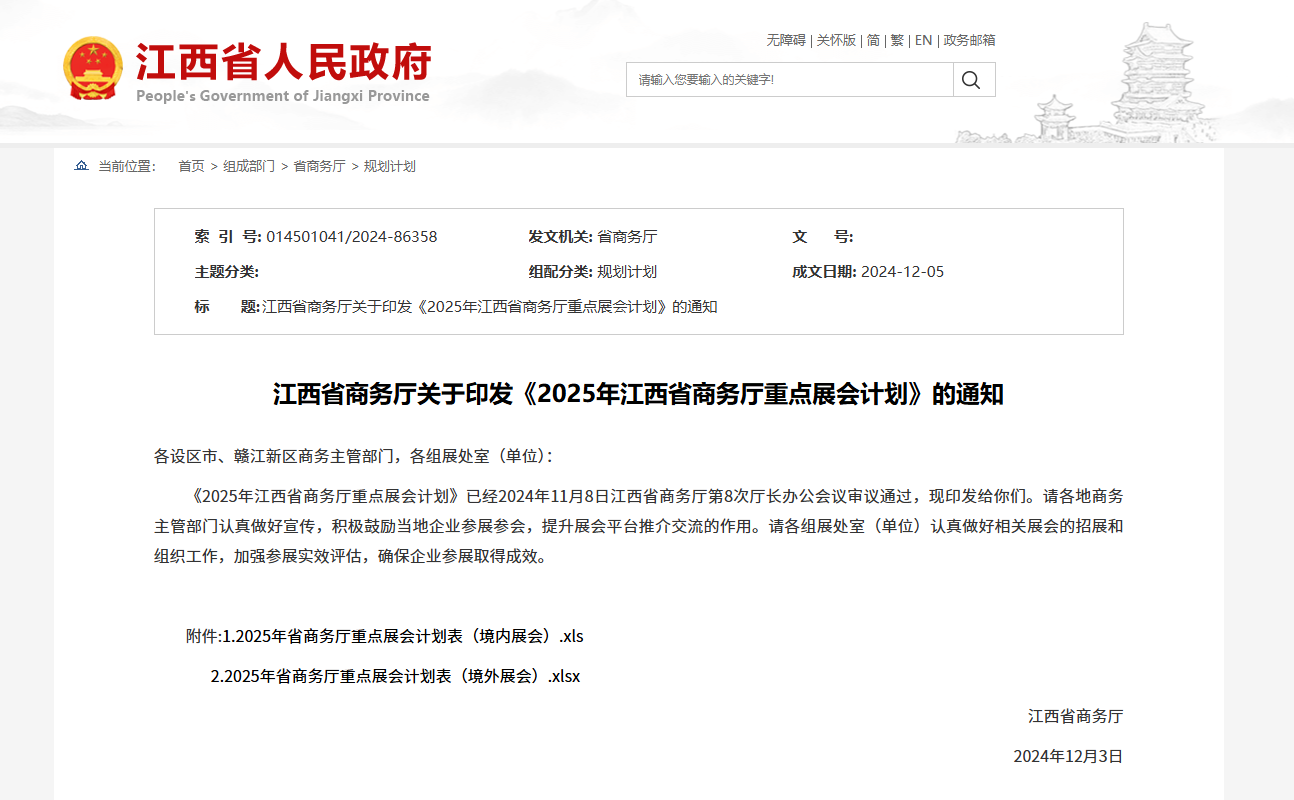Switch to 关怀版 care version

836,40
